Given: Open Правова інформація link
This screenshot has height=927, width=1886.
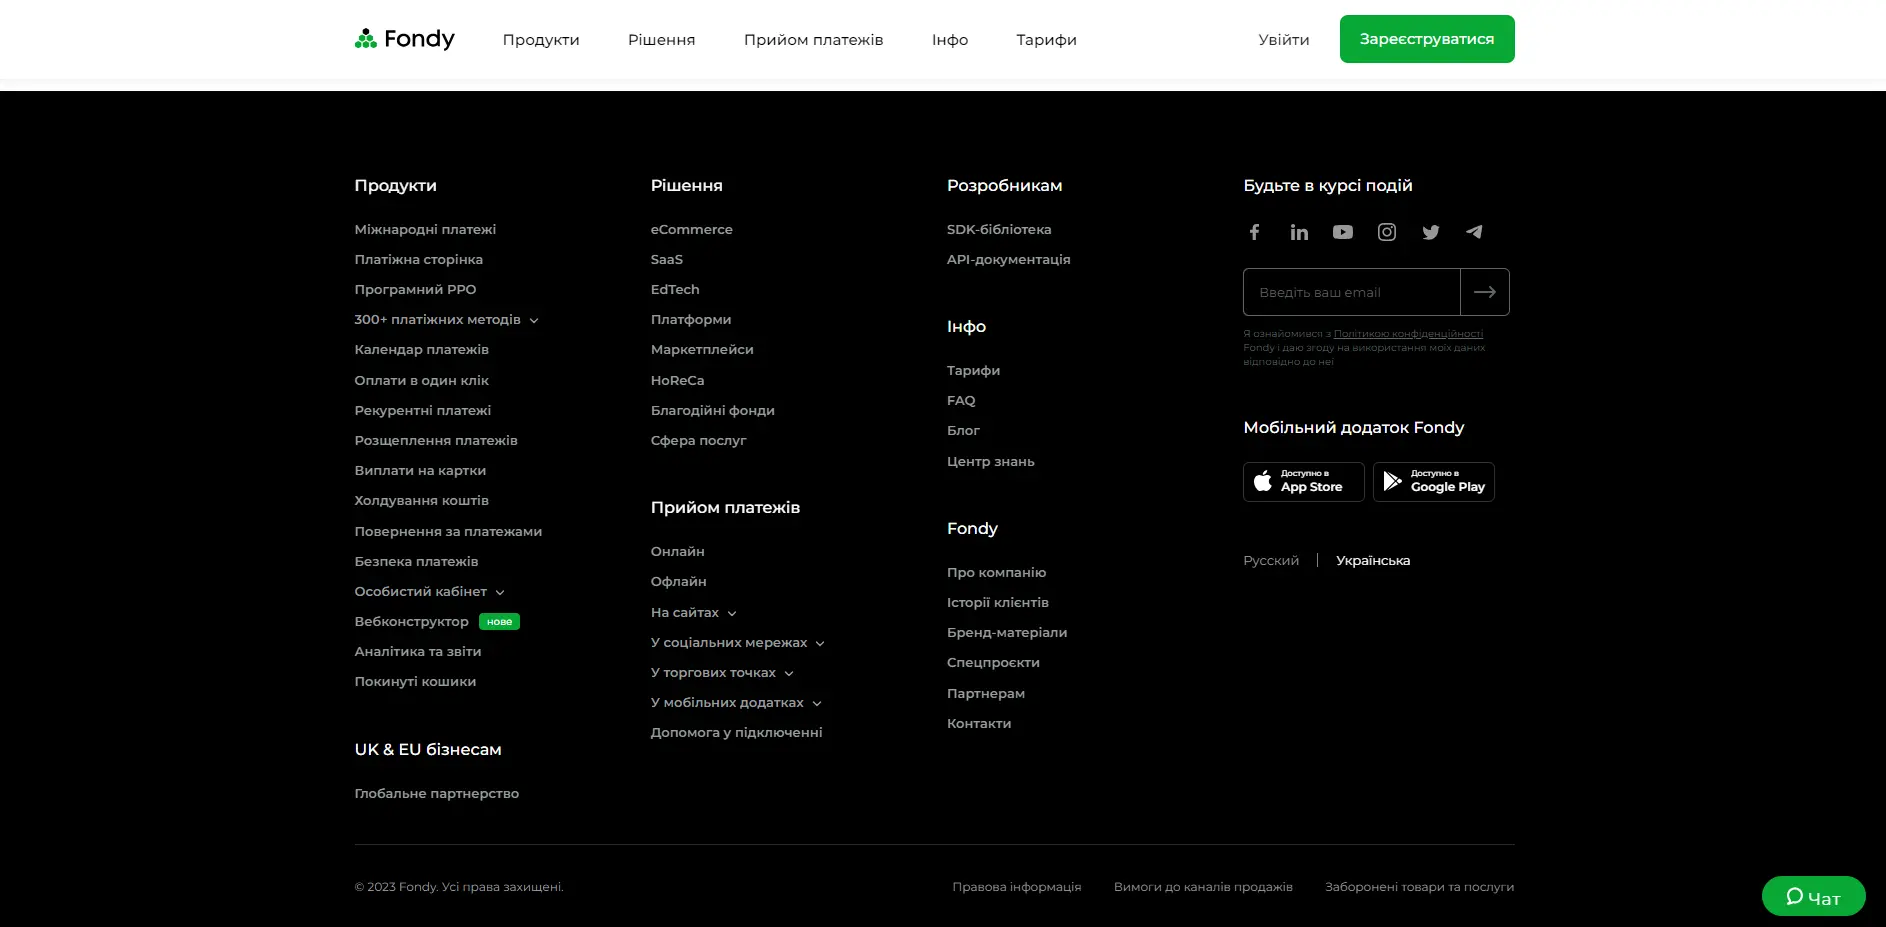Looking at the screenshot, I should point(1017,887).
